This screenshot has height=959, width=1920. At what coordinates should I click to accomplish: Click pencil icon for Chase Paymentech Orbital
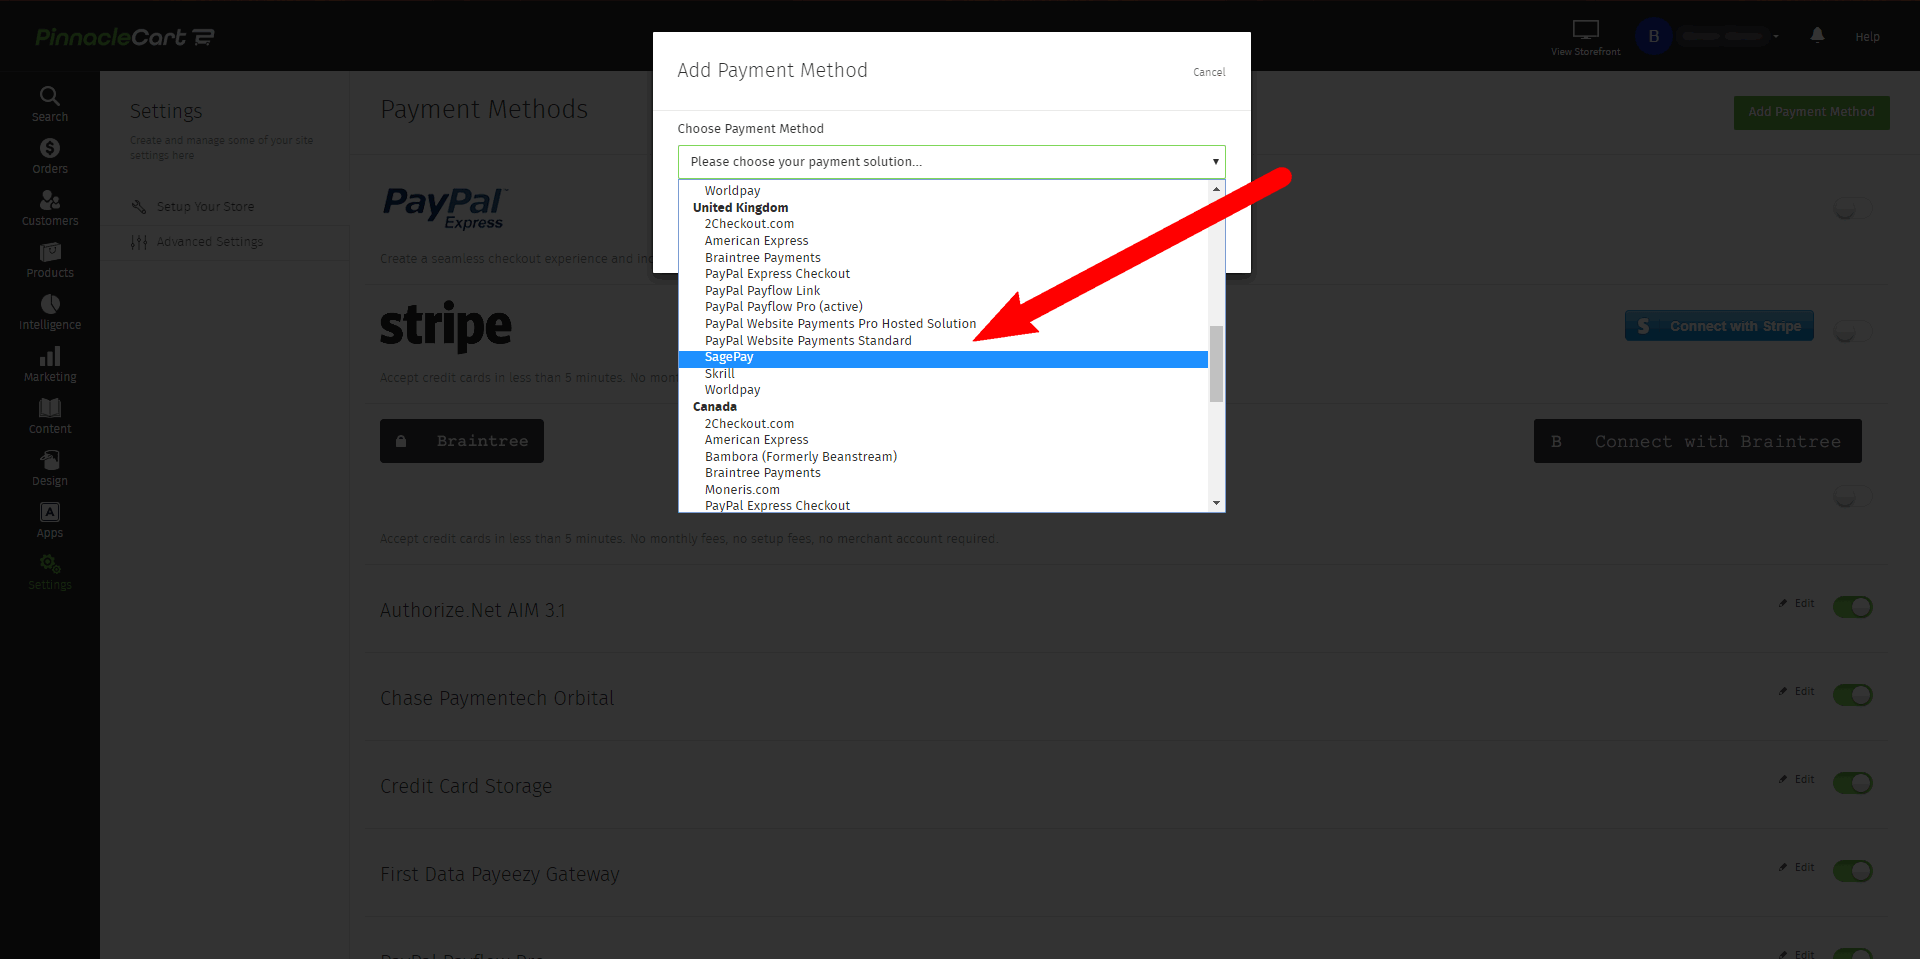point(1783,691)
